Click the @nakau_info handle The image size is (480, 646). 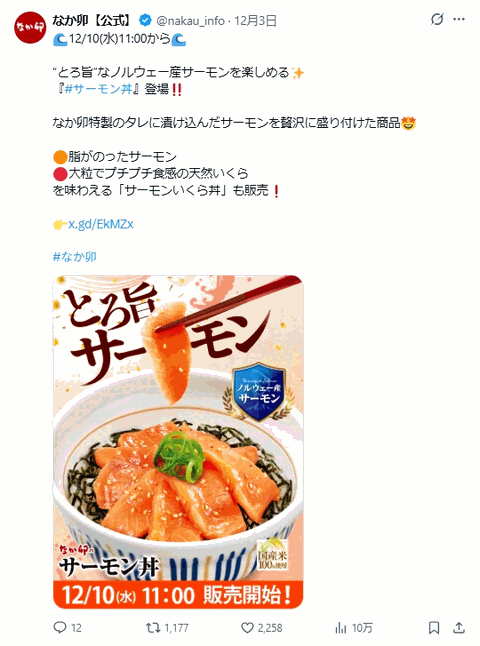coord(190,20)
